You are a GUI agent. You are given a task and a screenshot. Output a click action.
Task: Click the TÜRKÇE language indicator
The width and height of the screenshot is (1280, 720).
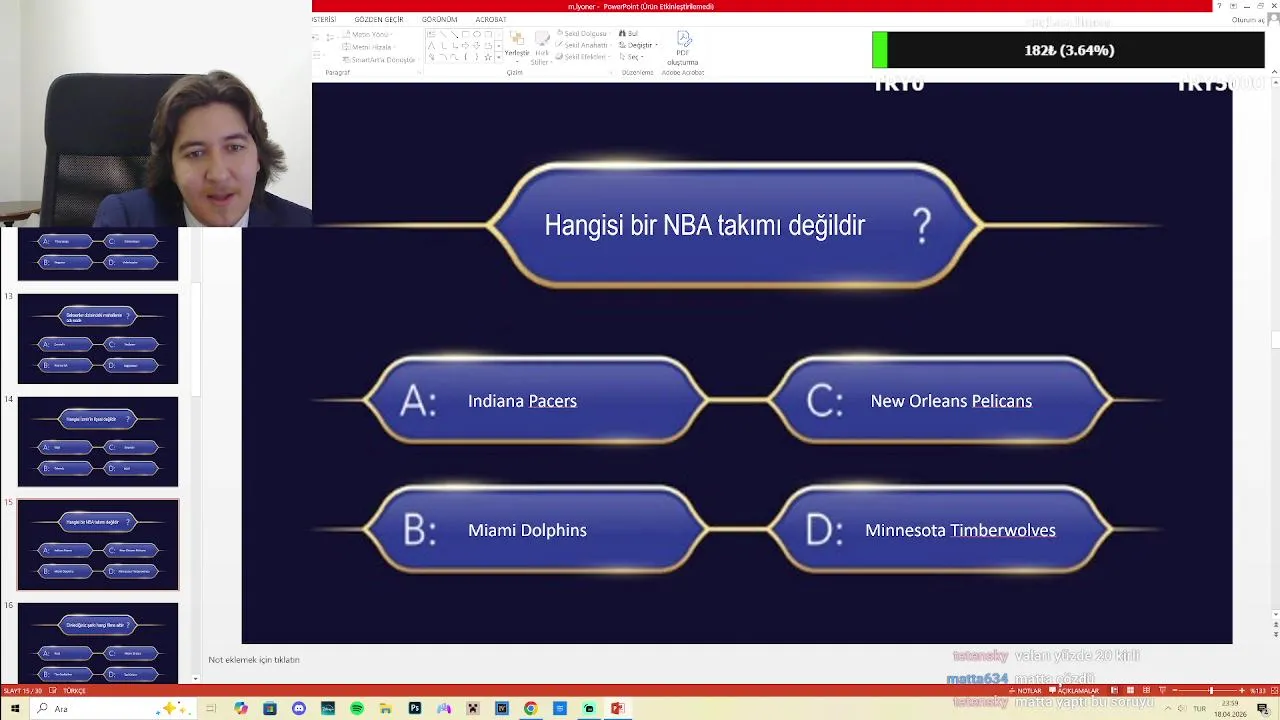point(75,691)
